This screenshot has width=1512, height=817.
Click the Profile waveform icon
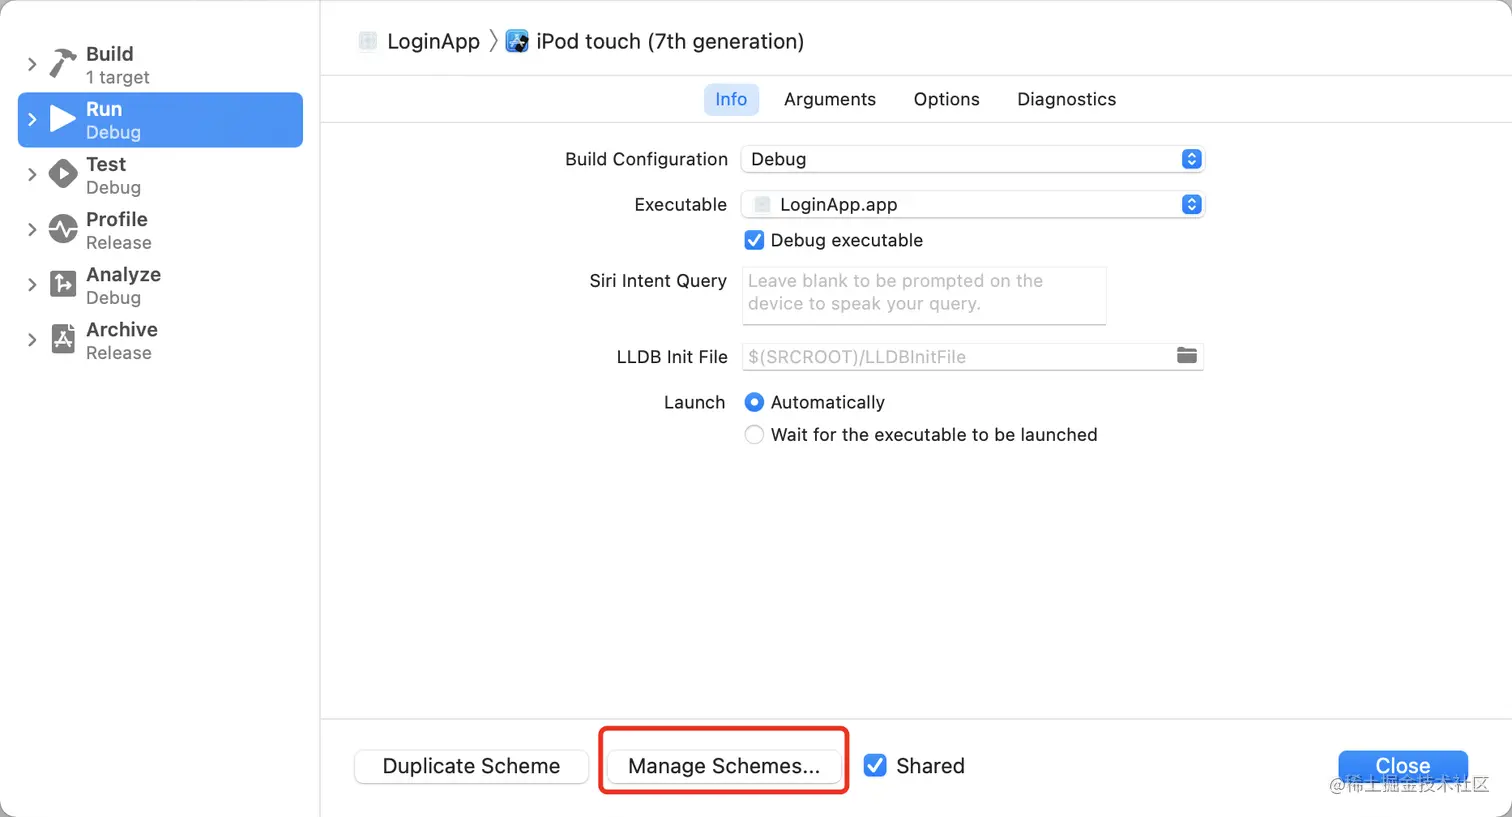click(x=63, y=230)
